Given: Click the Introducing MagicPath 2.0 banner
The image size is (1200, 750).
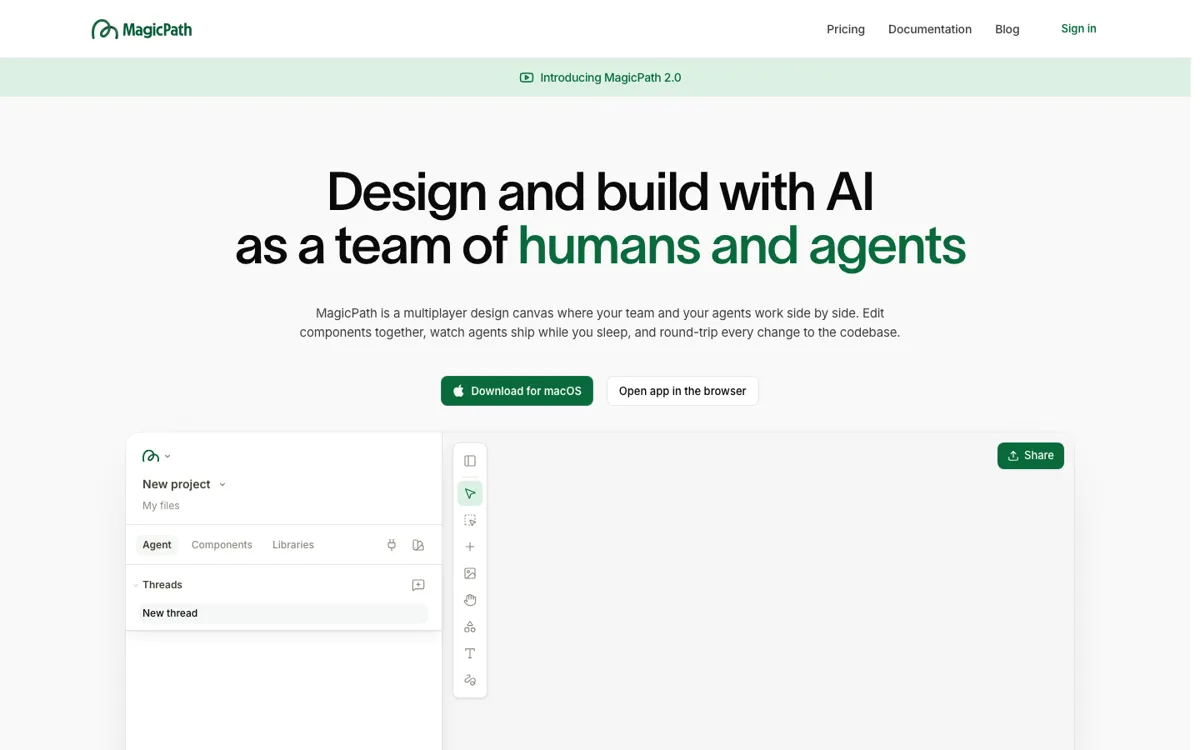Looking at the screenshot, I should (600, 77).
